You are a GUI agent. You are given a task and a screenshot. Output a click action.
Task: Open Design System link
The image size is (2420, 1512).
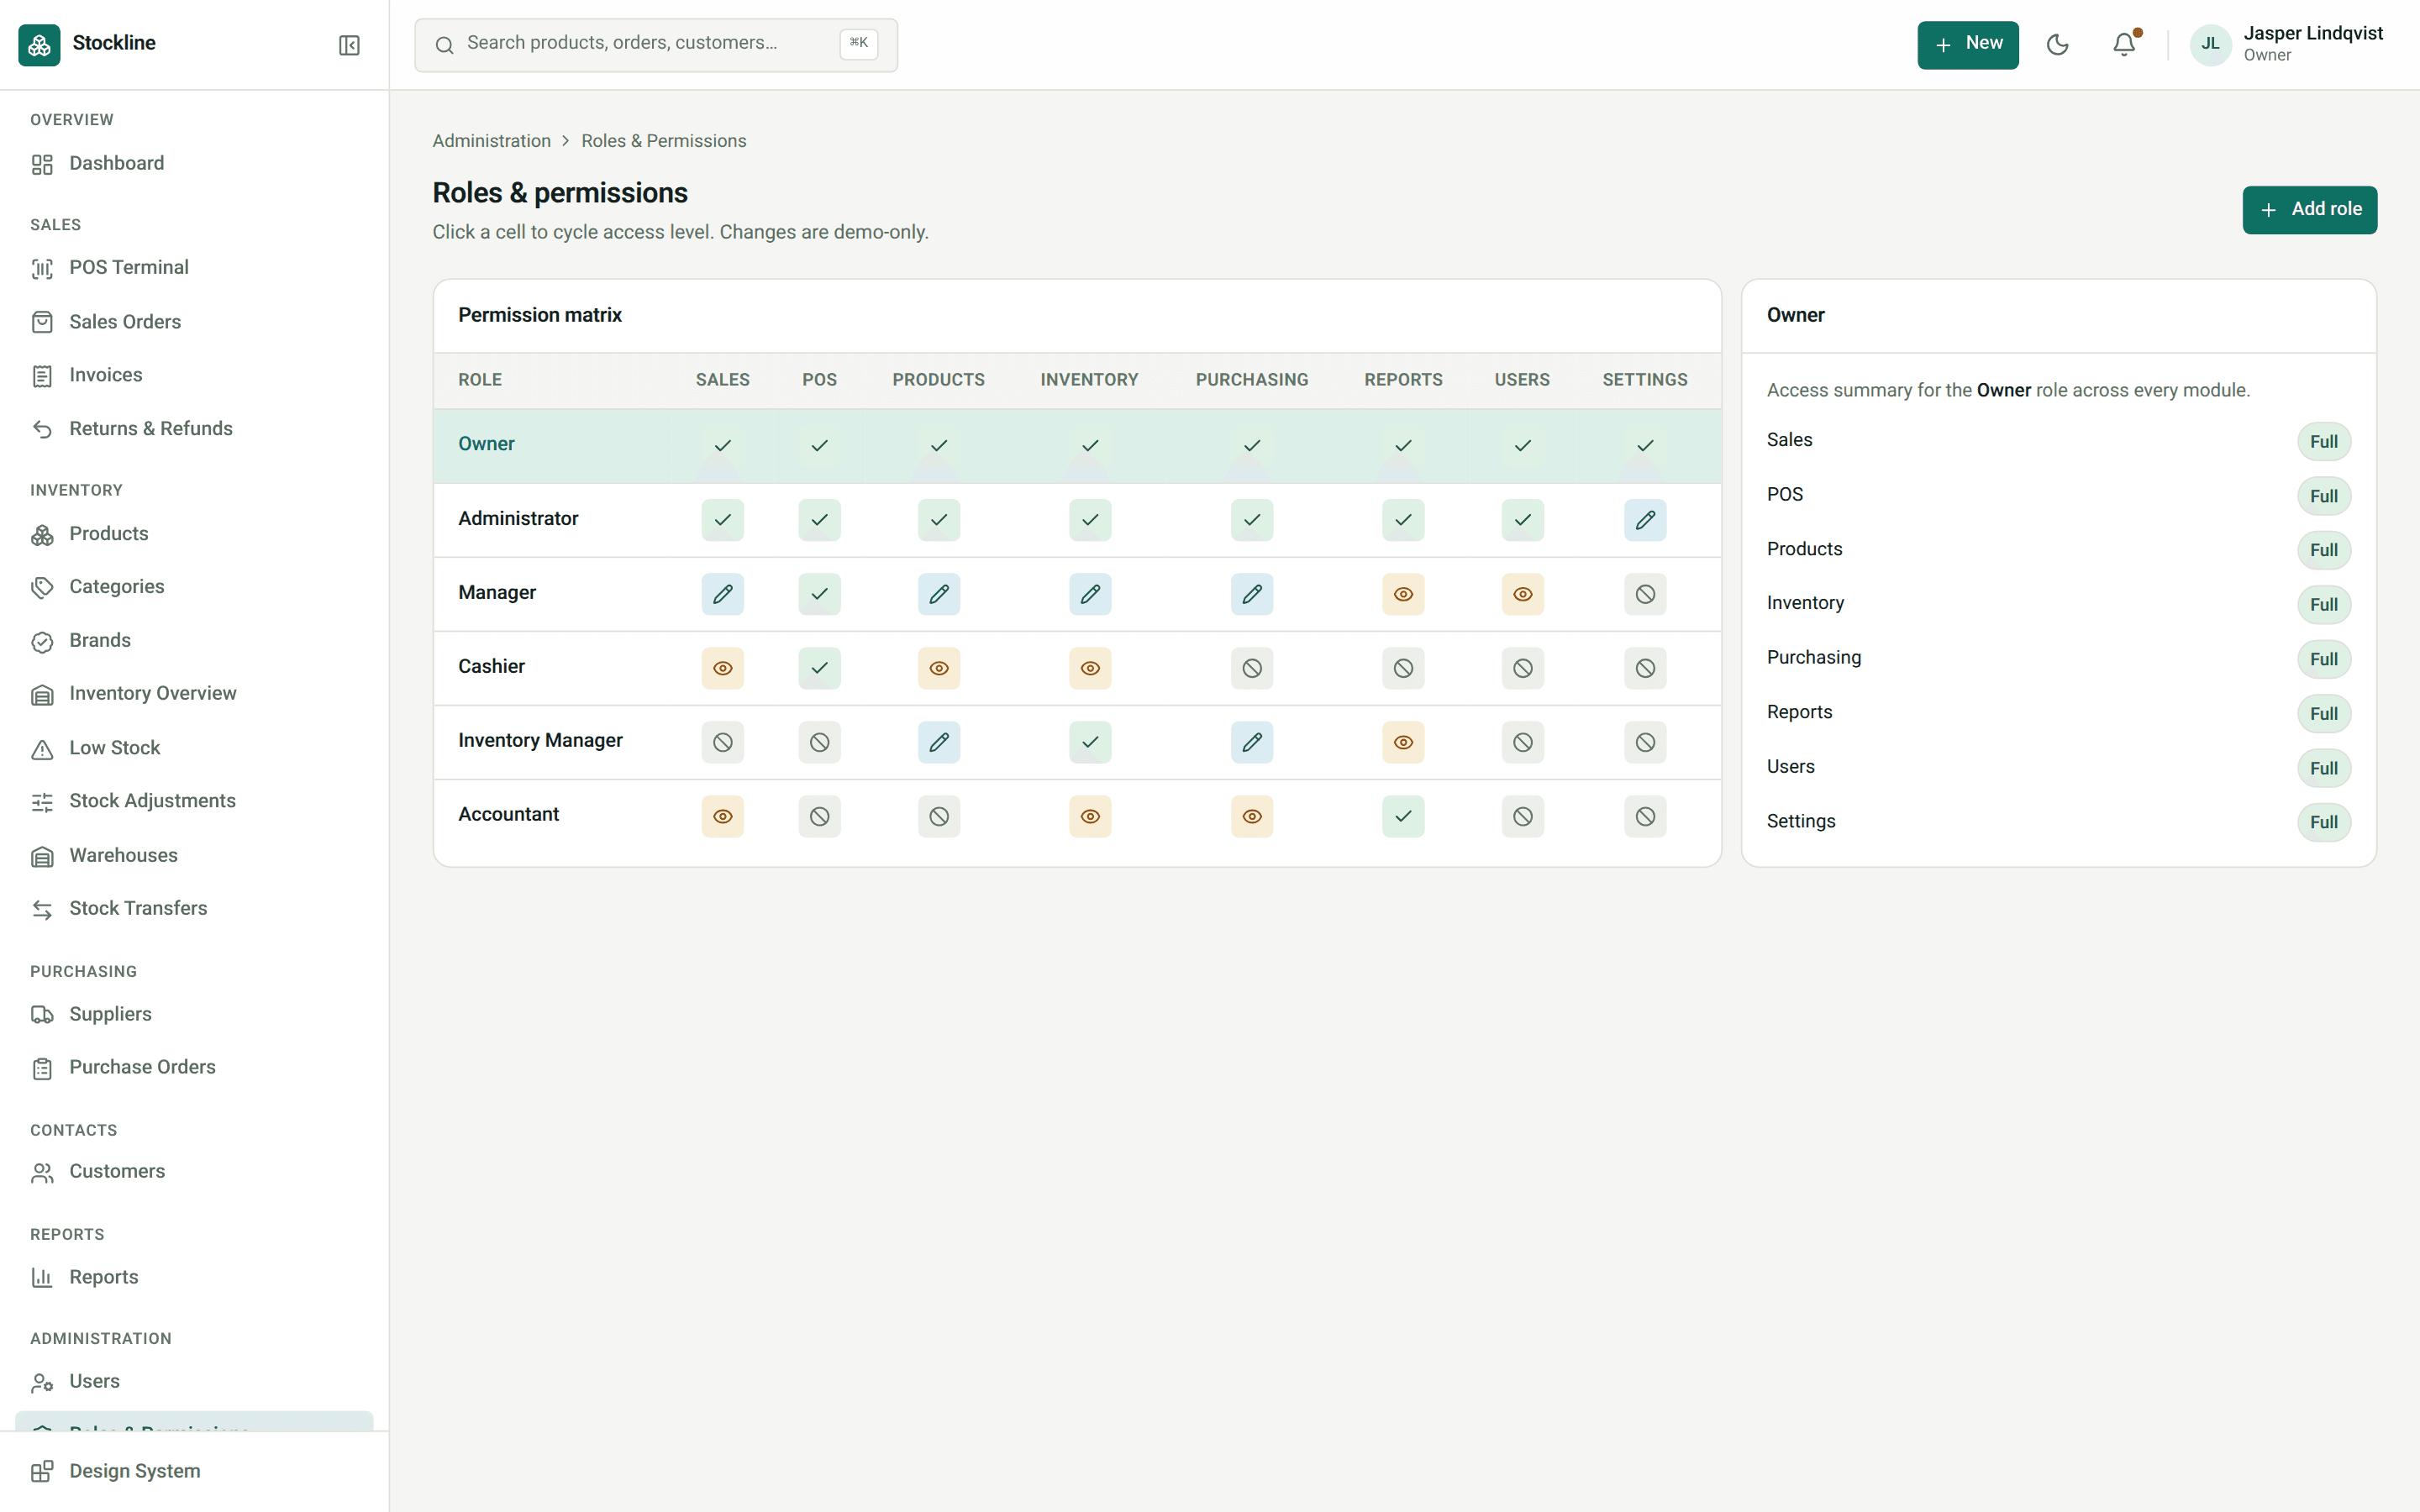click(194, 1472)
